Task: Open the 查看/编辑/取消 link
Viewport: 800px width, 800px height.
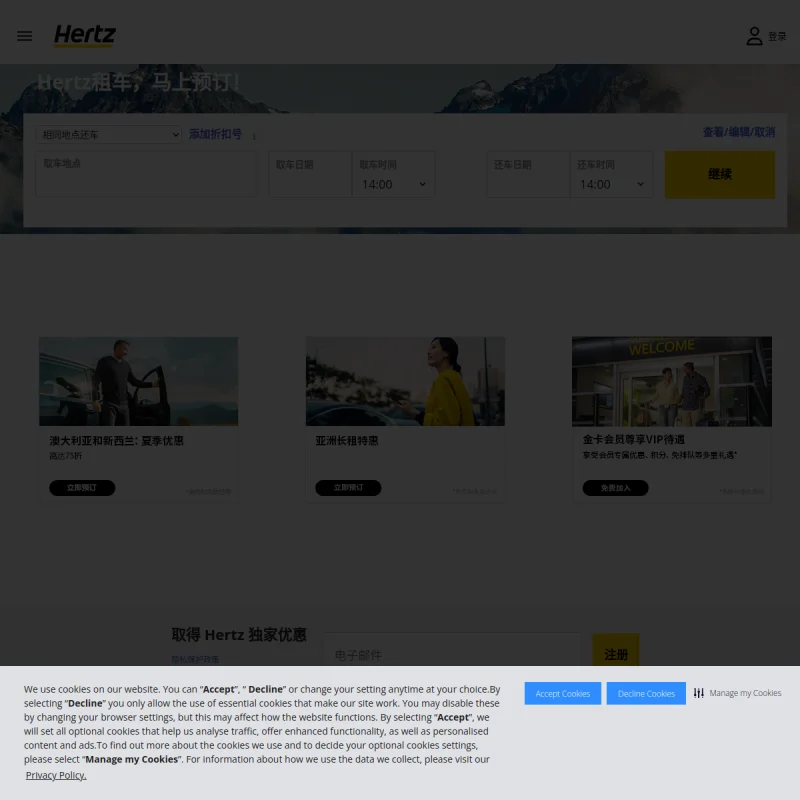Action: tap(738, 132)
